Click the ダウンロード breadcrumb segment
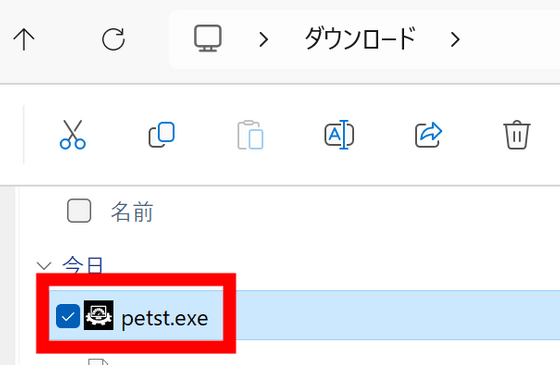Viewport: 560px width, 365px height. [360, 39]
